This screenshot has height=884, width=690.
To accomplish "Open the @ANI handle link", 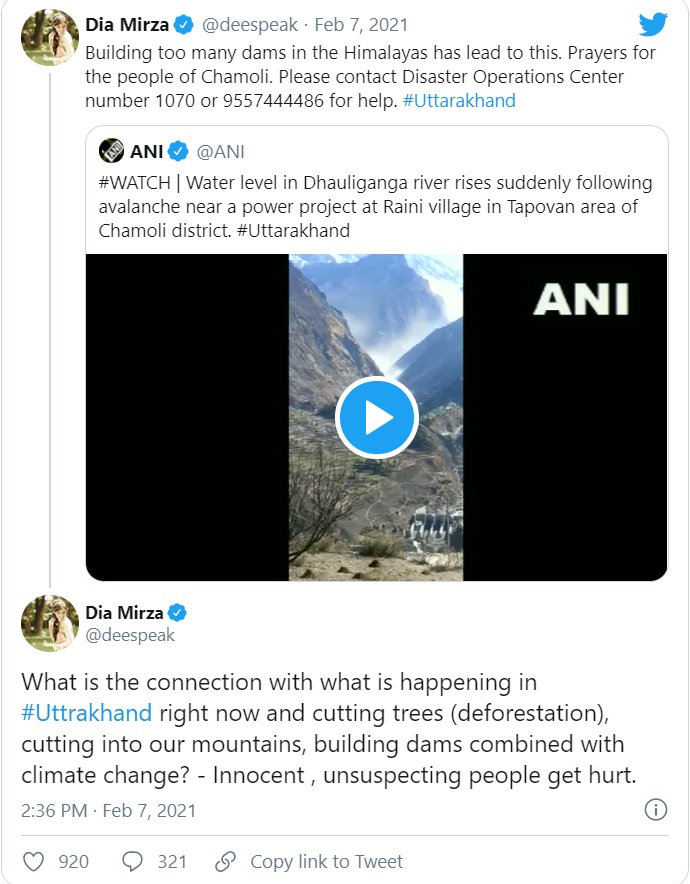I will pyautogui.click(x=220, y=152).
